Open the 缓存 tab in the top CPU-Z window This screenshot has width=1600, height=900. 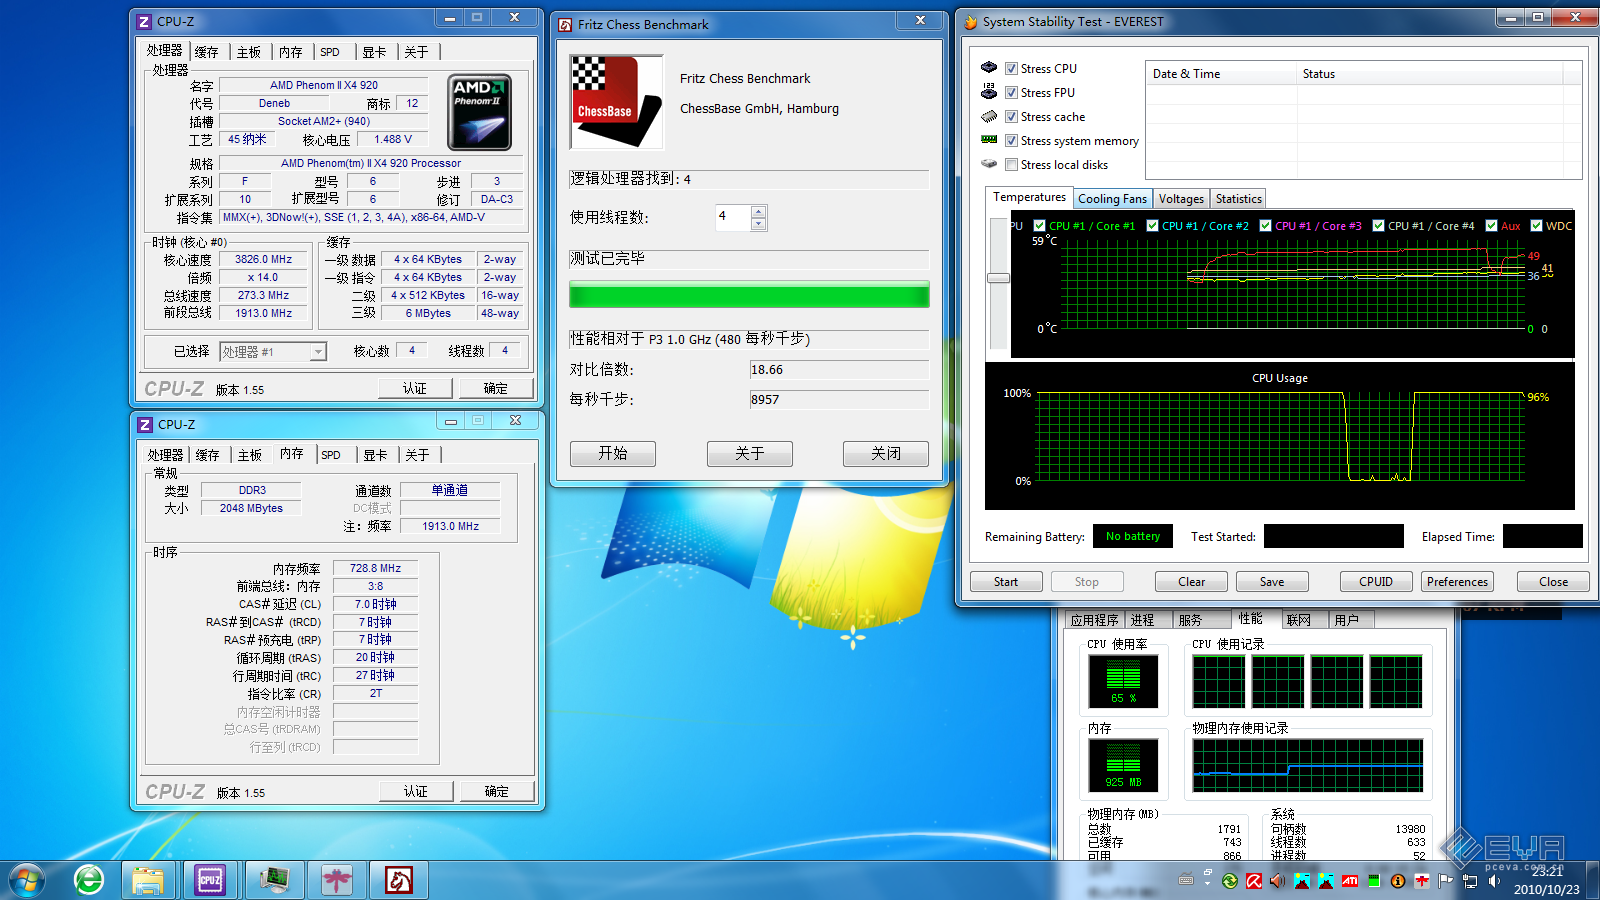pyautogui.click(x=206, y=52)
